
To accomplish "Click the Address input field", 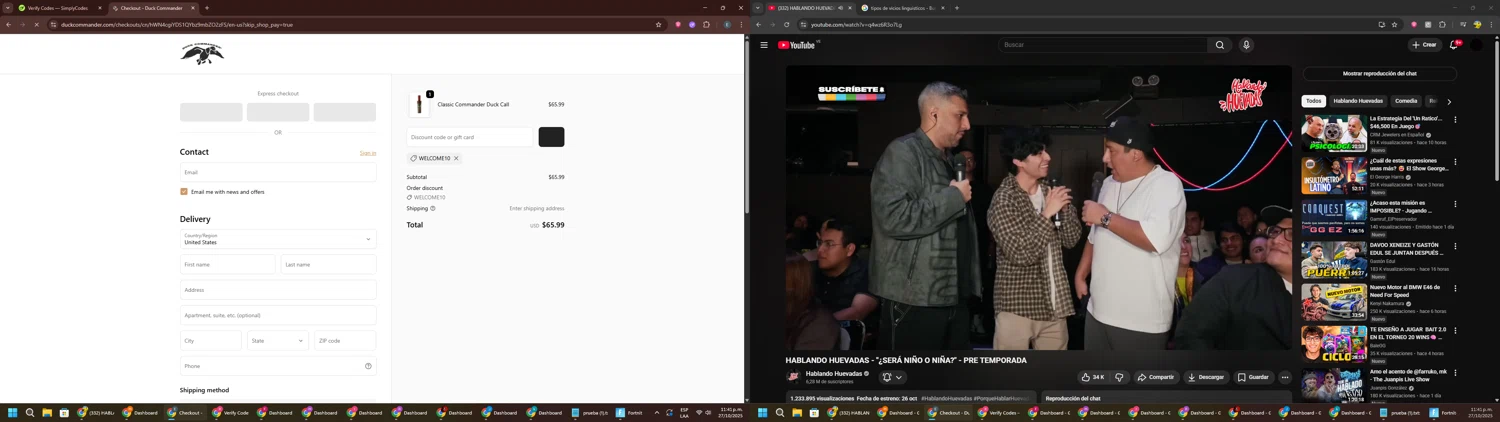I will pyautogui.click(x=278, y=290).
